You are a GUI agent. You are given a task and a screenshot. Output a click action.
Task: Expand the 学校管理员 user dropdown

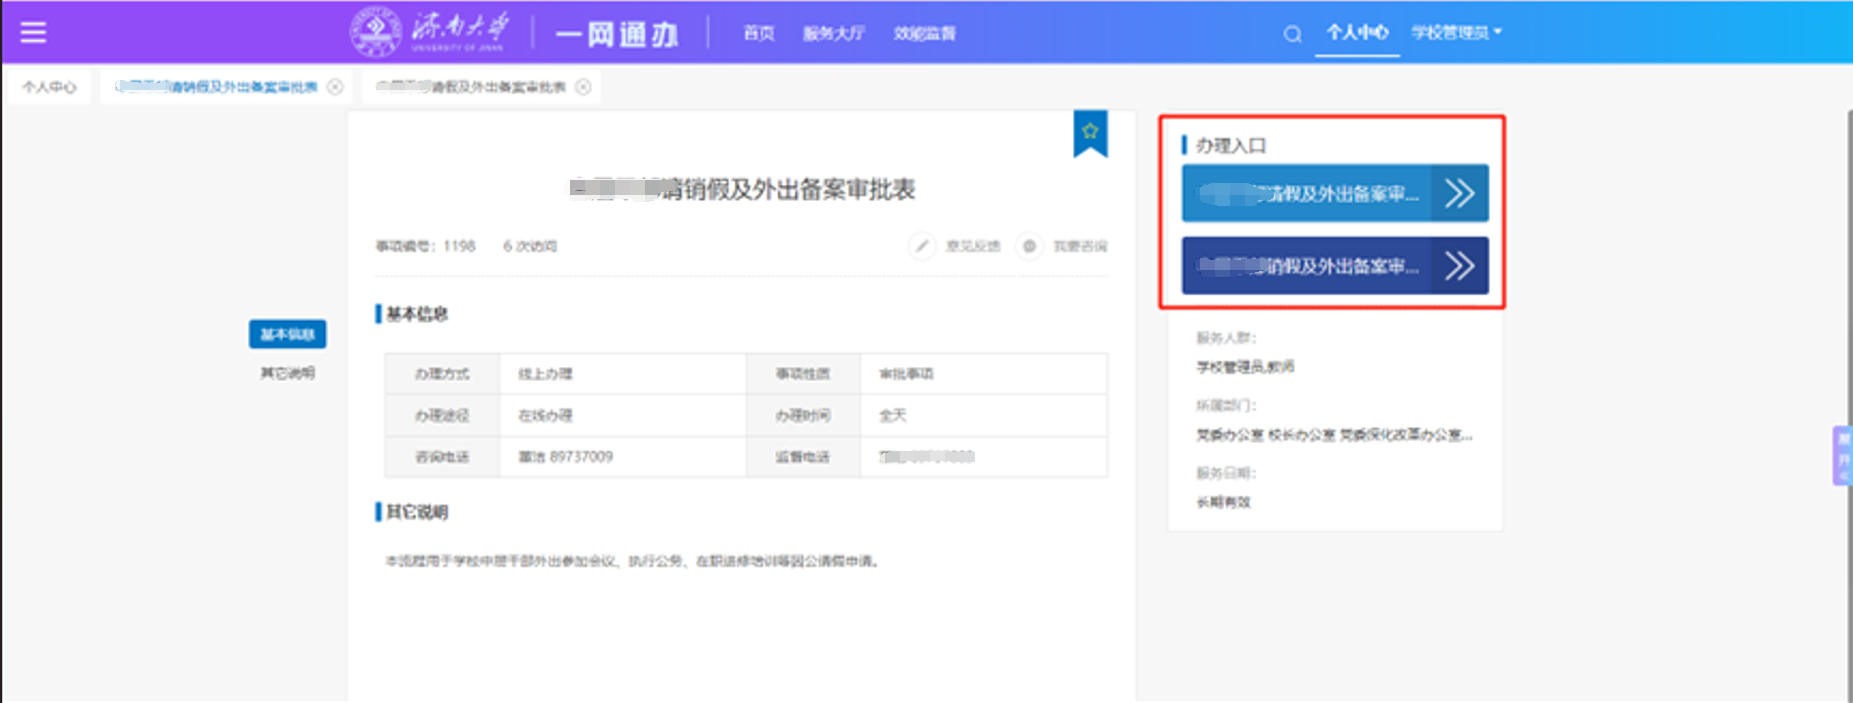click(x=1456, y=32)
